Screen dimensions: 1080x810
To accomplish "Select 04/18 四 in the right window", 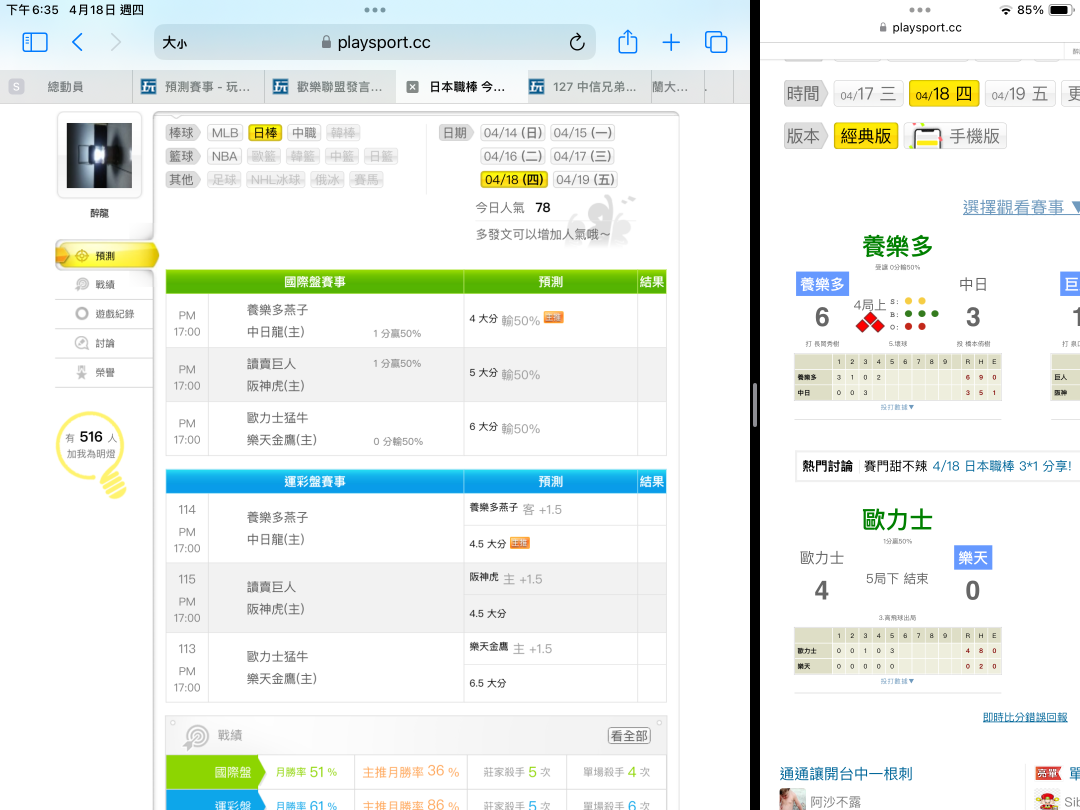I will (944, 94).
